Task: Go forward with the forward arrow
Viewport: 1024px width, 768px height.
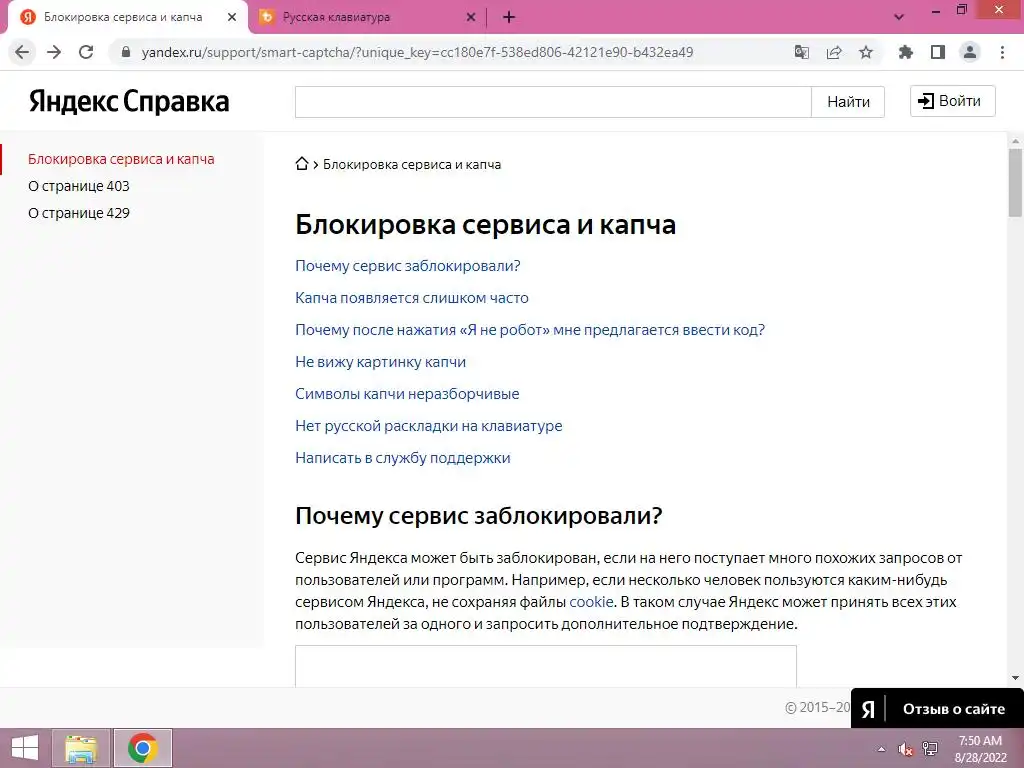Action: click(x=54, y=52)
